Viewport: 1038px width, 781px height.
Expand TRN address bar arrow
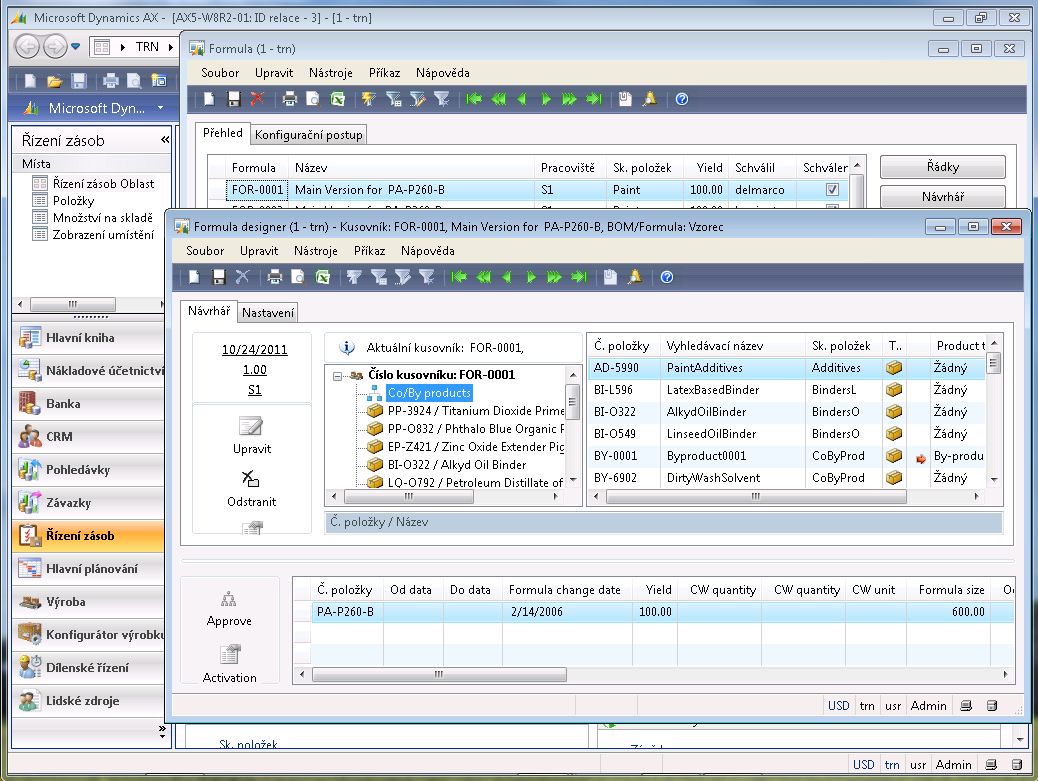171,47
